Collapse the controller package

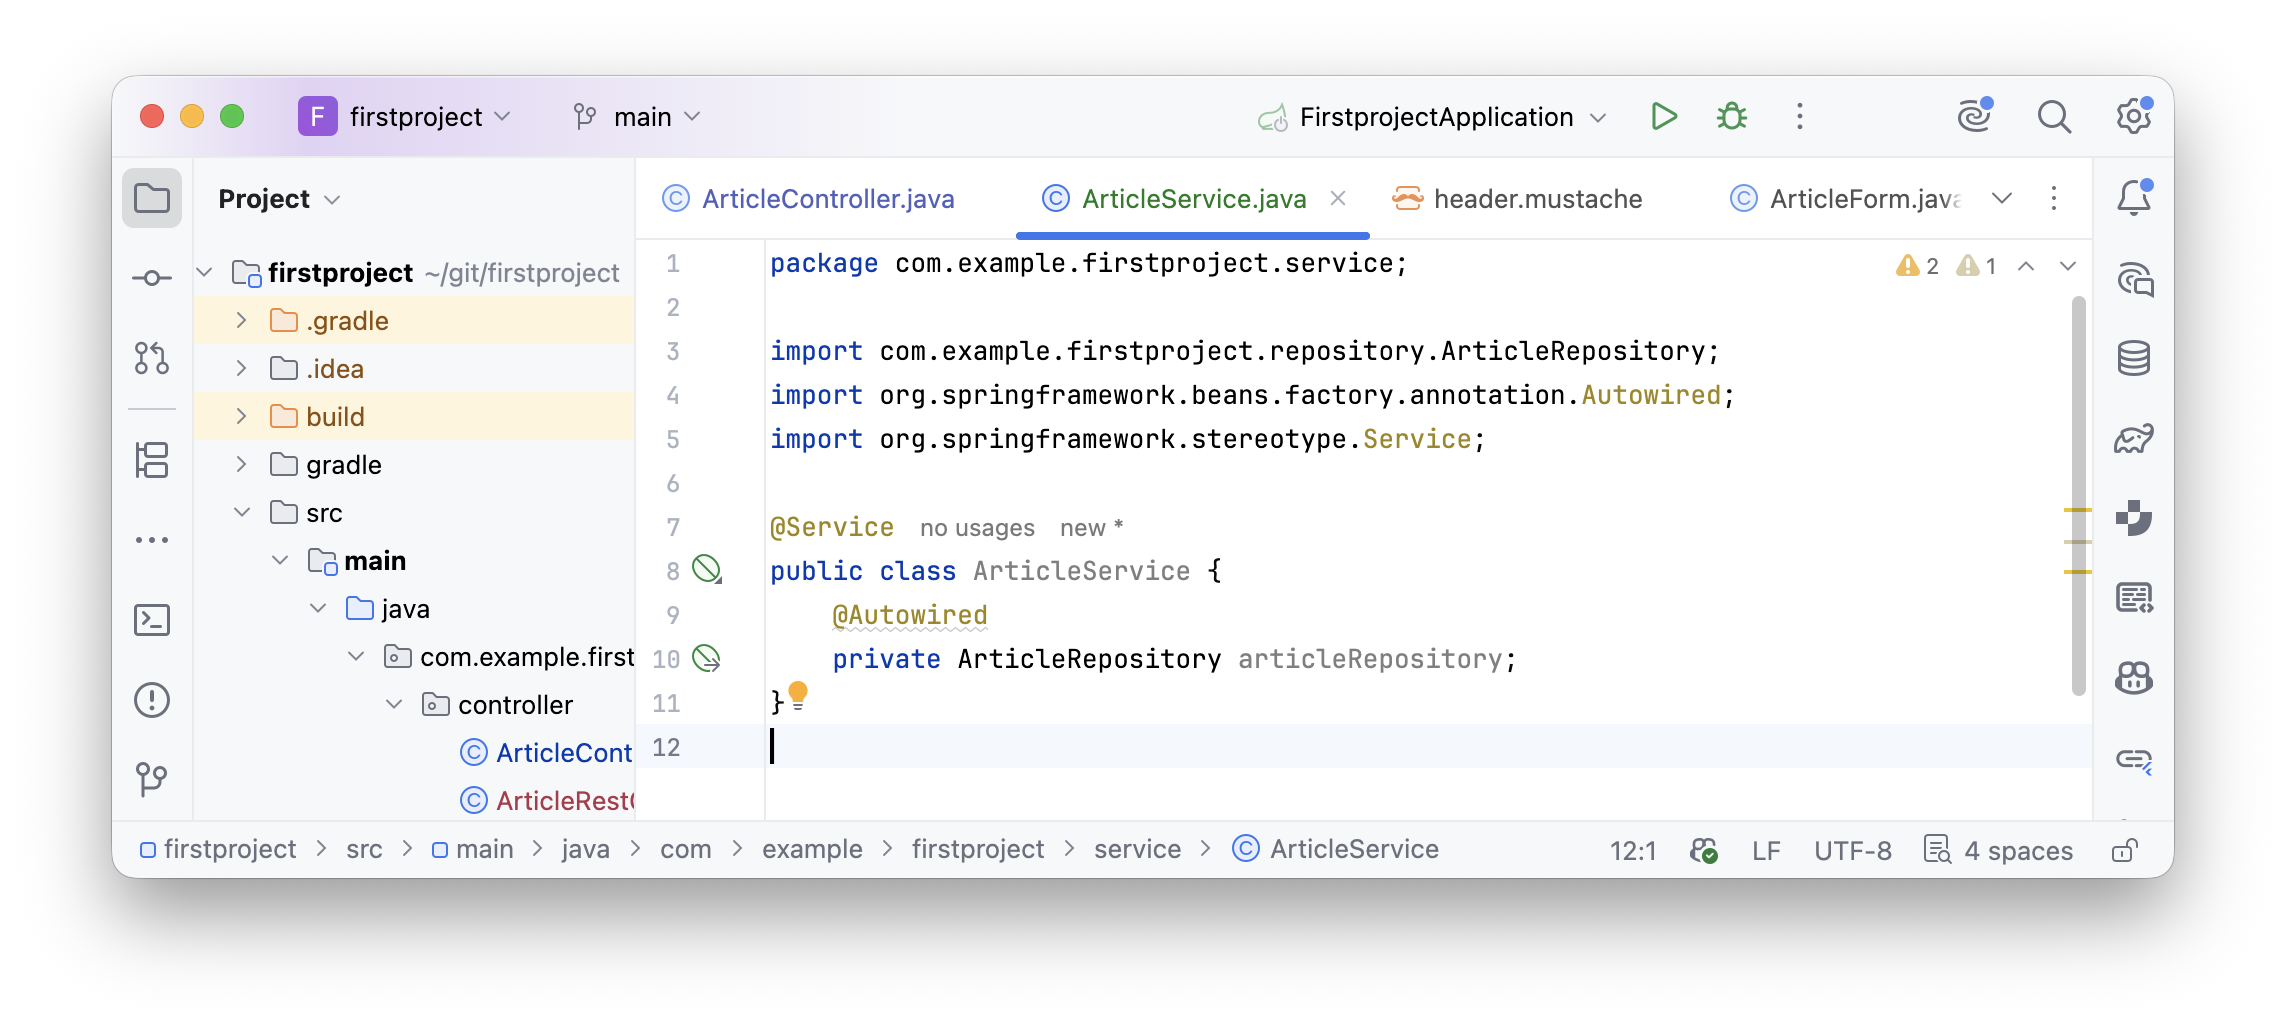tap(394, 705)
